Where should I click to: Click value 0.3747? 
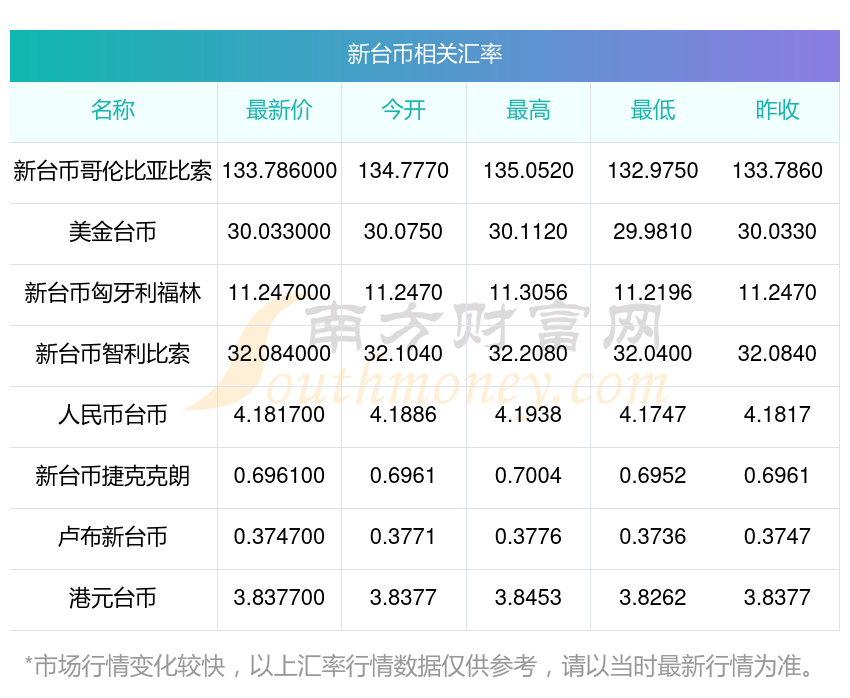click(777, 537)
